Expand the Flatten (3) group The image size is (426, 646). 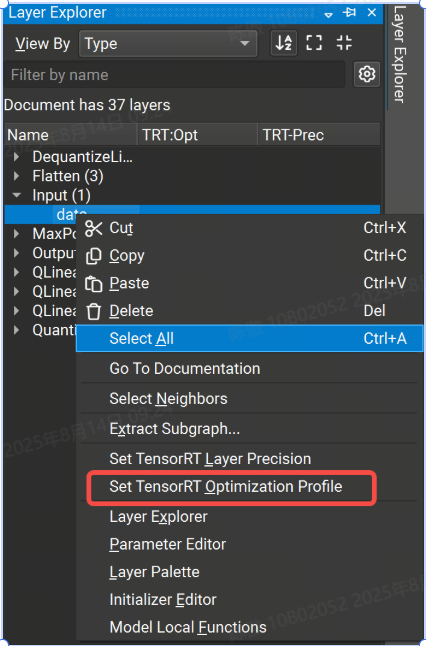coord(16,176)
